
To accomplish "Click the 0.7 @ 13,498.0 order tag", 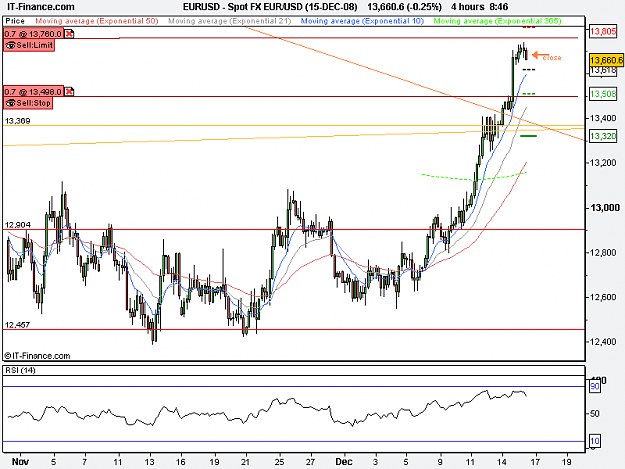I will coord(33,92).
